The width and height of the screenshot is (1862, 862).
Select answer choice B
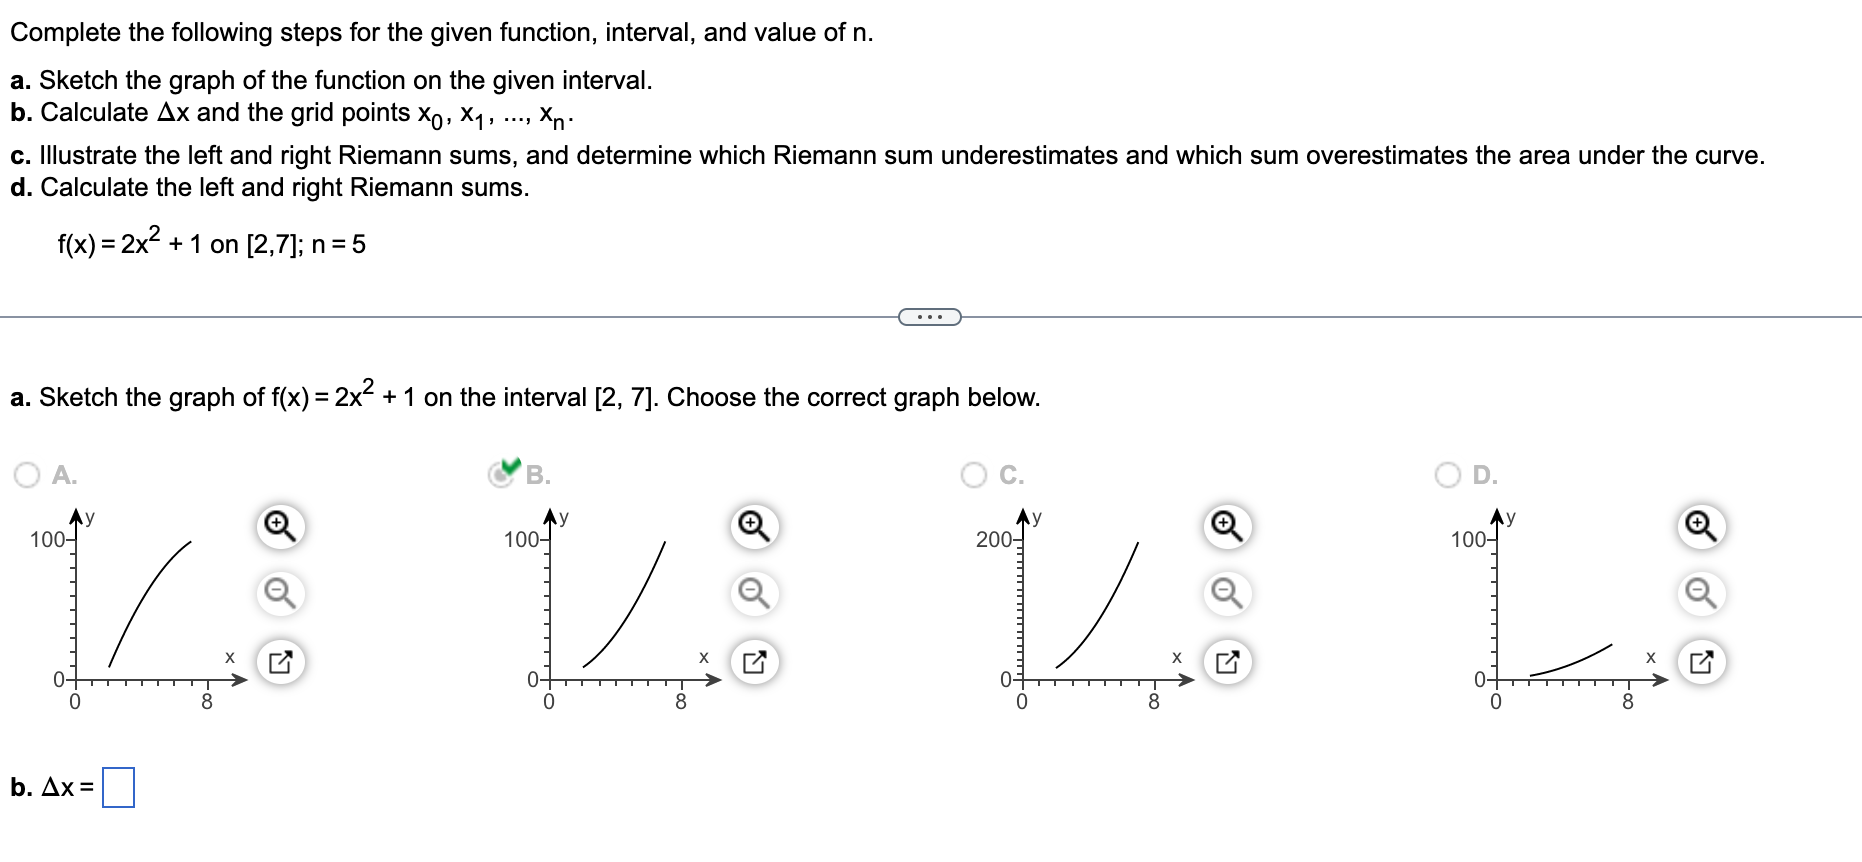500,475
